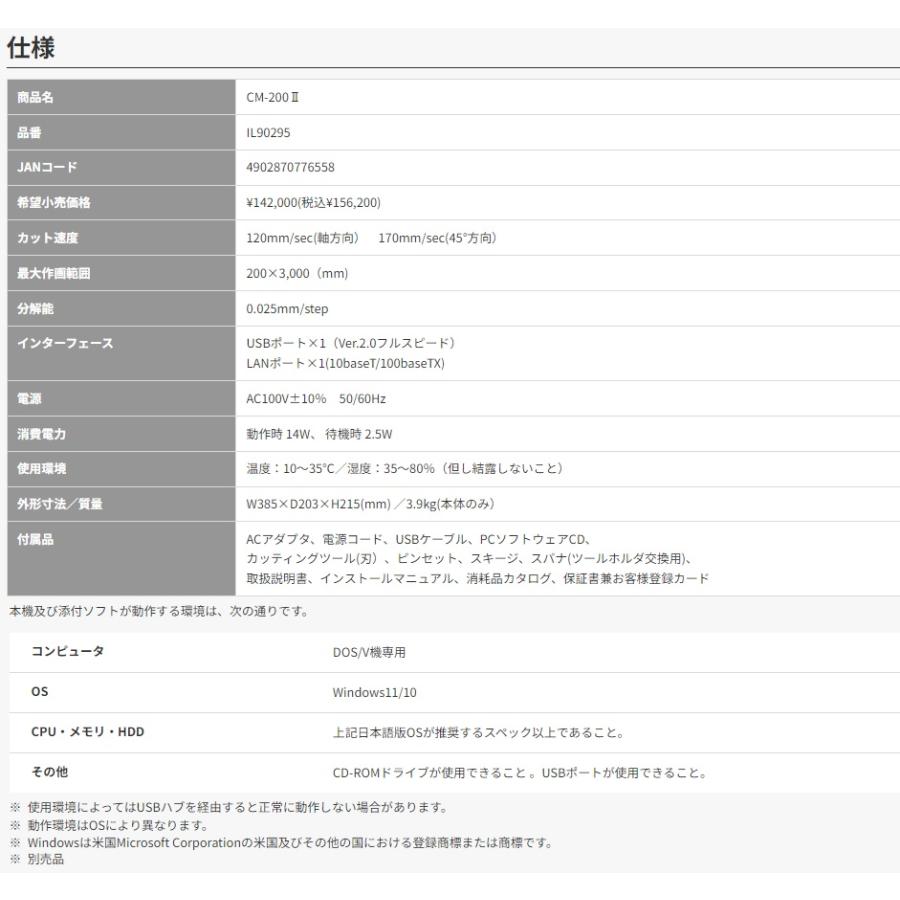Click the 希望小売価格 label
This screenshot has width=900, height=900.
(x=53, y=203)
